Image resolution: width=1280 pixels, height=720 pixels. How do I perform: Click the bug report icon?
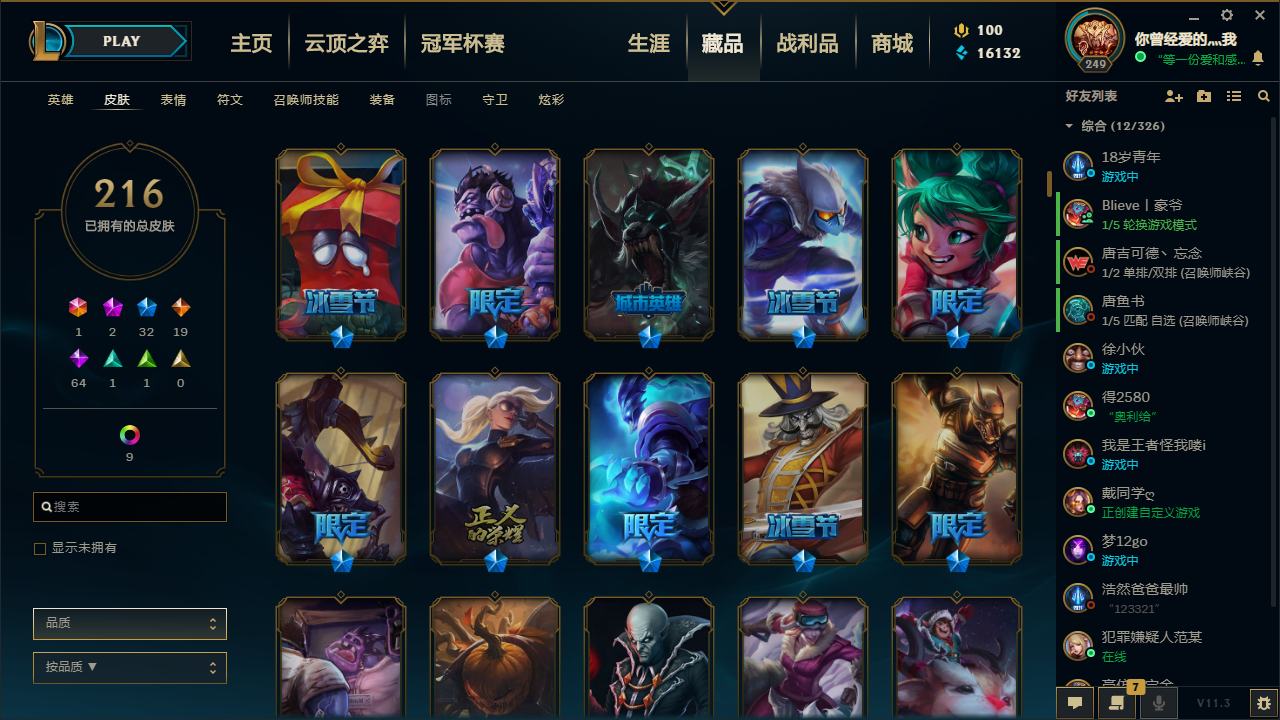click(x=1265, y=703)
